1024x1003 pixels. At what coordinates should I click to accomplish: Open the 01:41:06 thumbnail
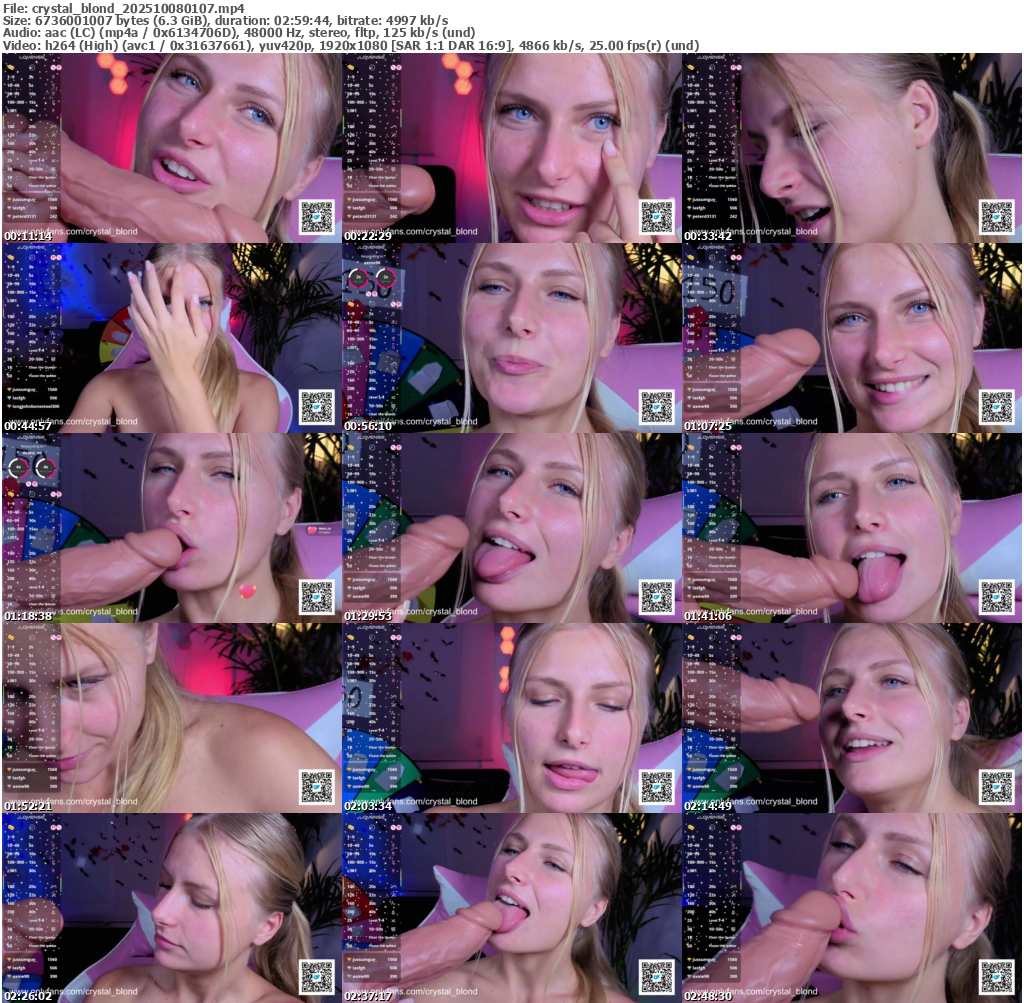(851, 528)
